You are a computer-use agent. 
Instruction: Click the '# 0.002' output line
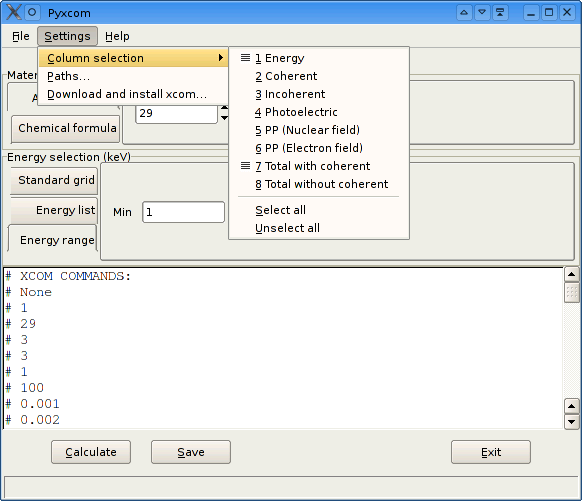tap(33, 420)
